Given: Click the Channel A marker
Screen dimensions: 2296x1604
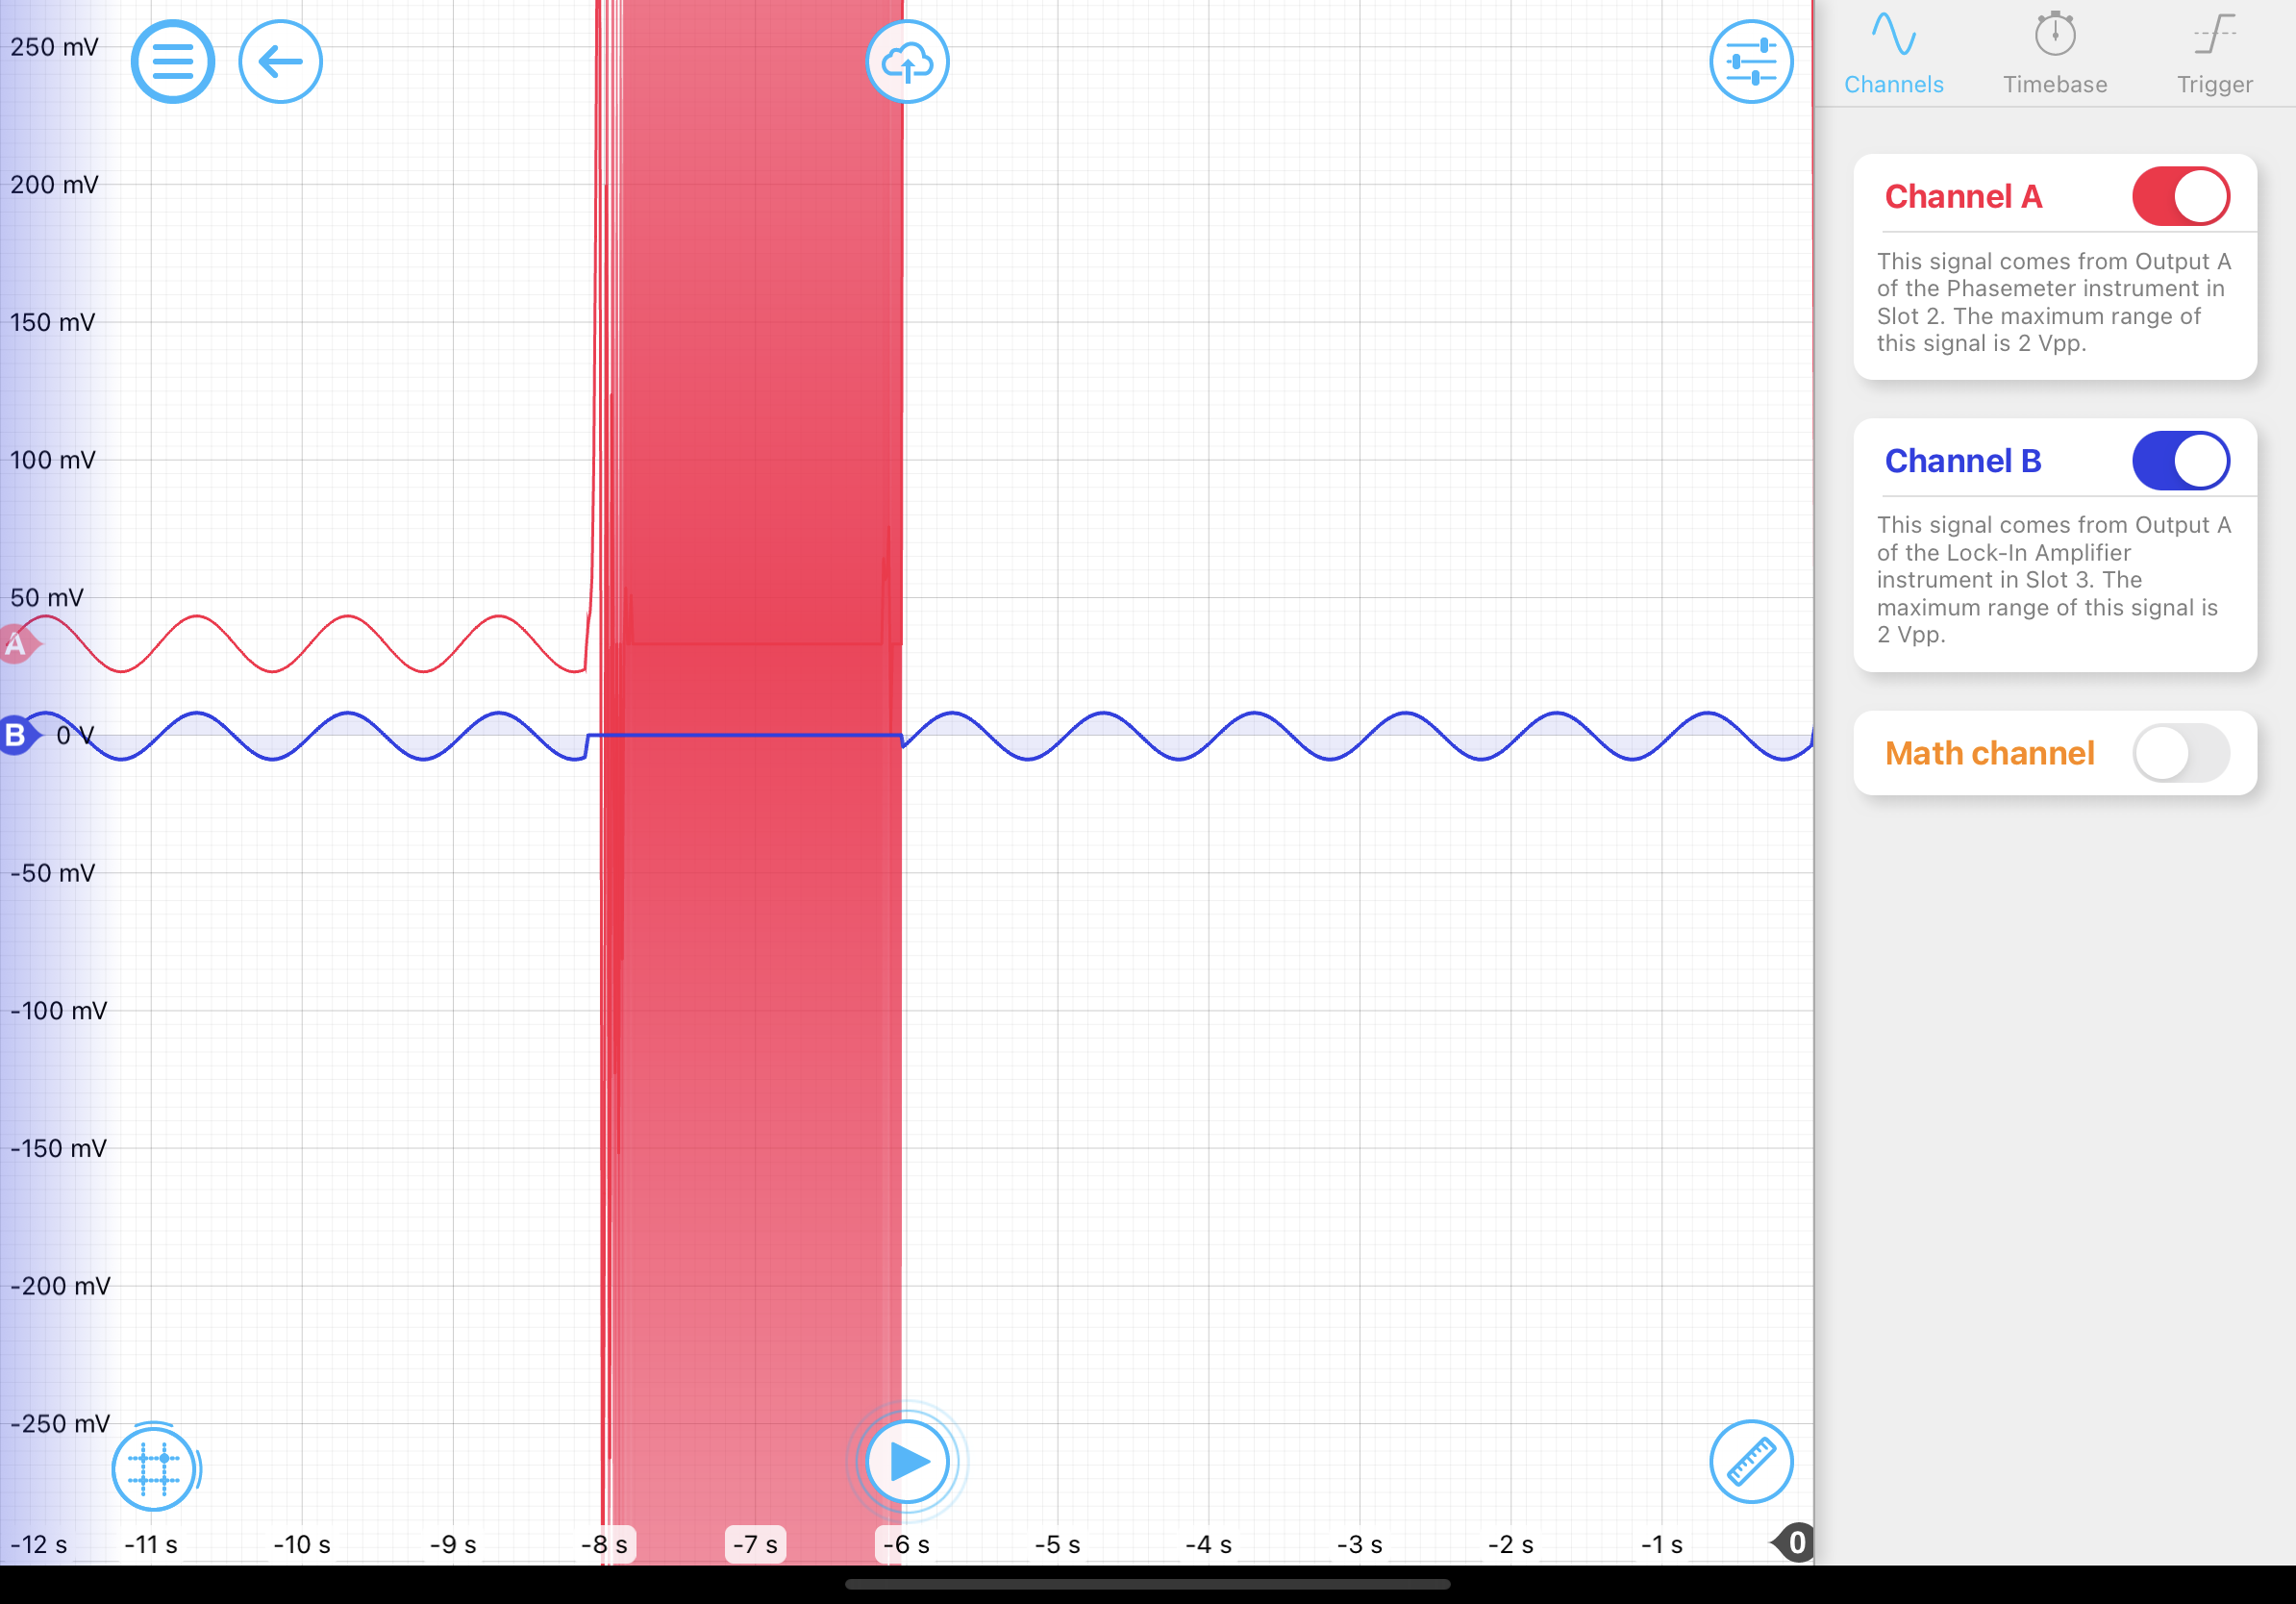Looking at the screenshot, I should (x=16, y=644).
